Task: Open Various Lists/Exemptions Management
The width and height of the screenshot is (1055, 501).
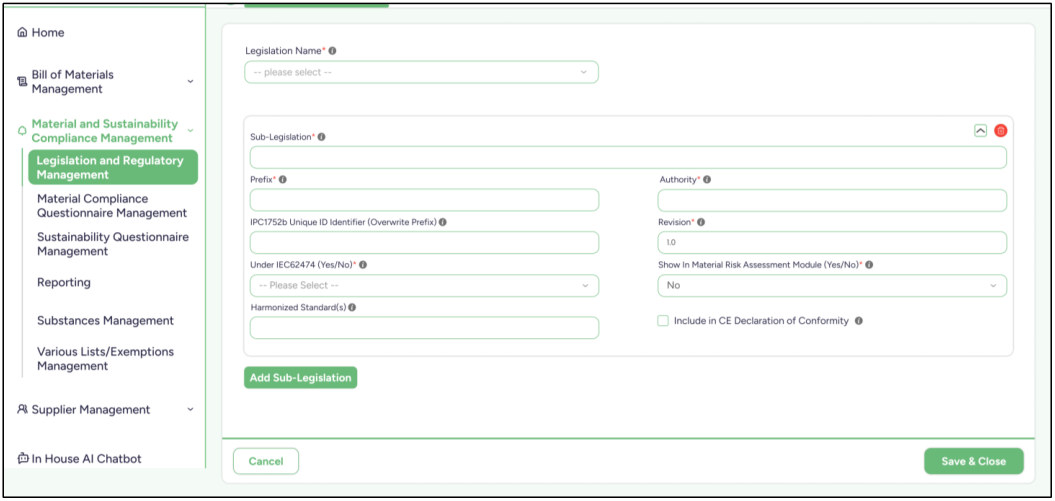Action: 106,359
